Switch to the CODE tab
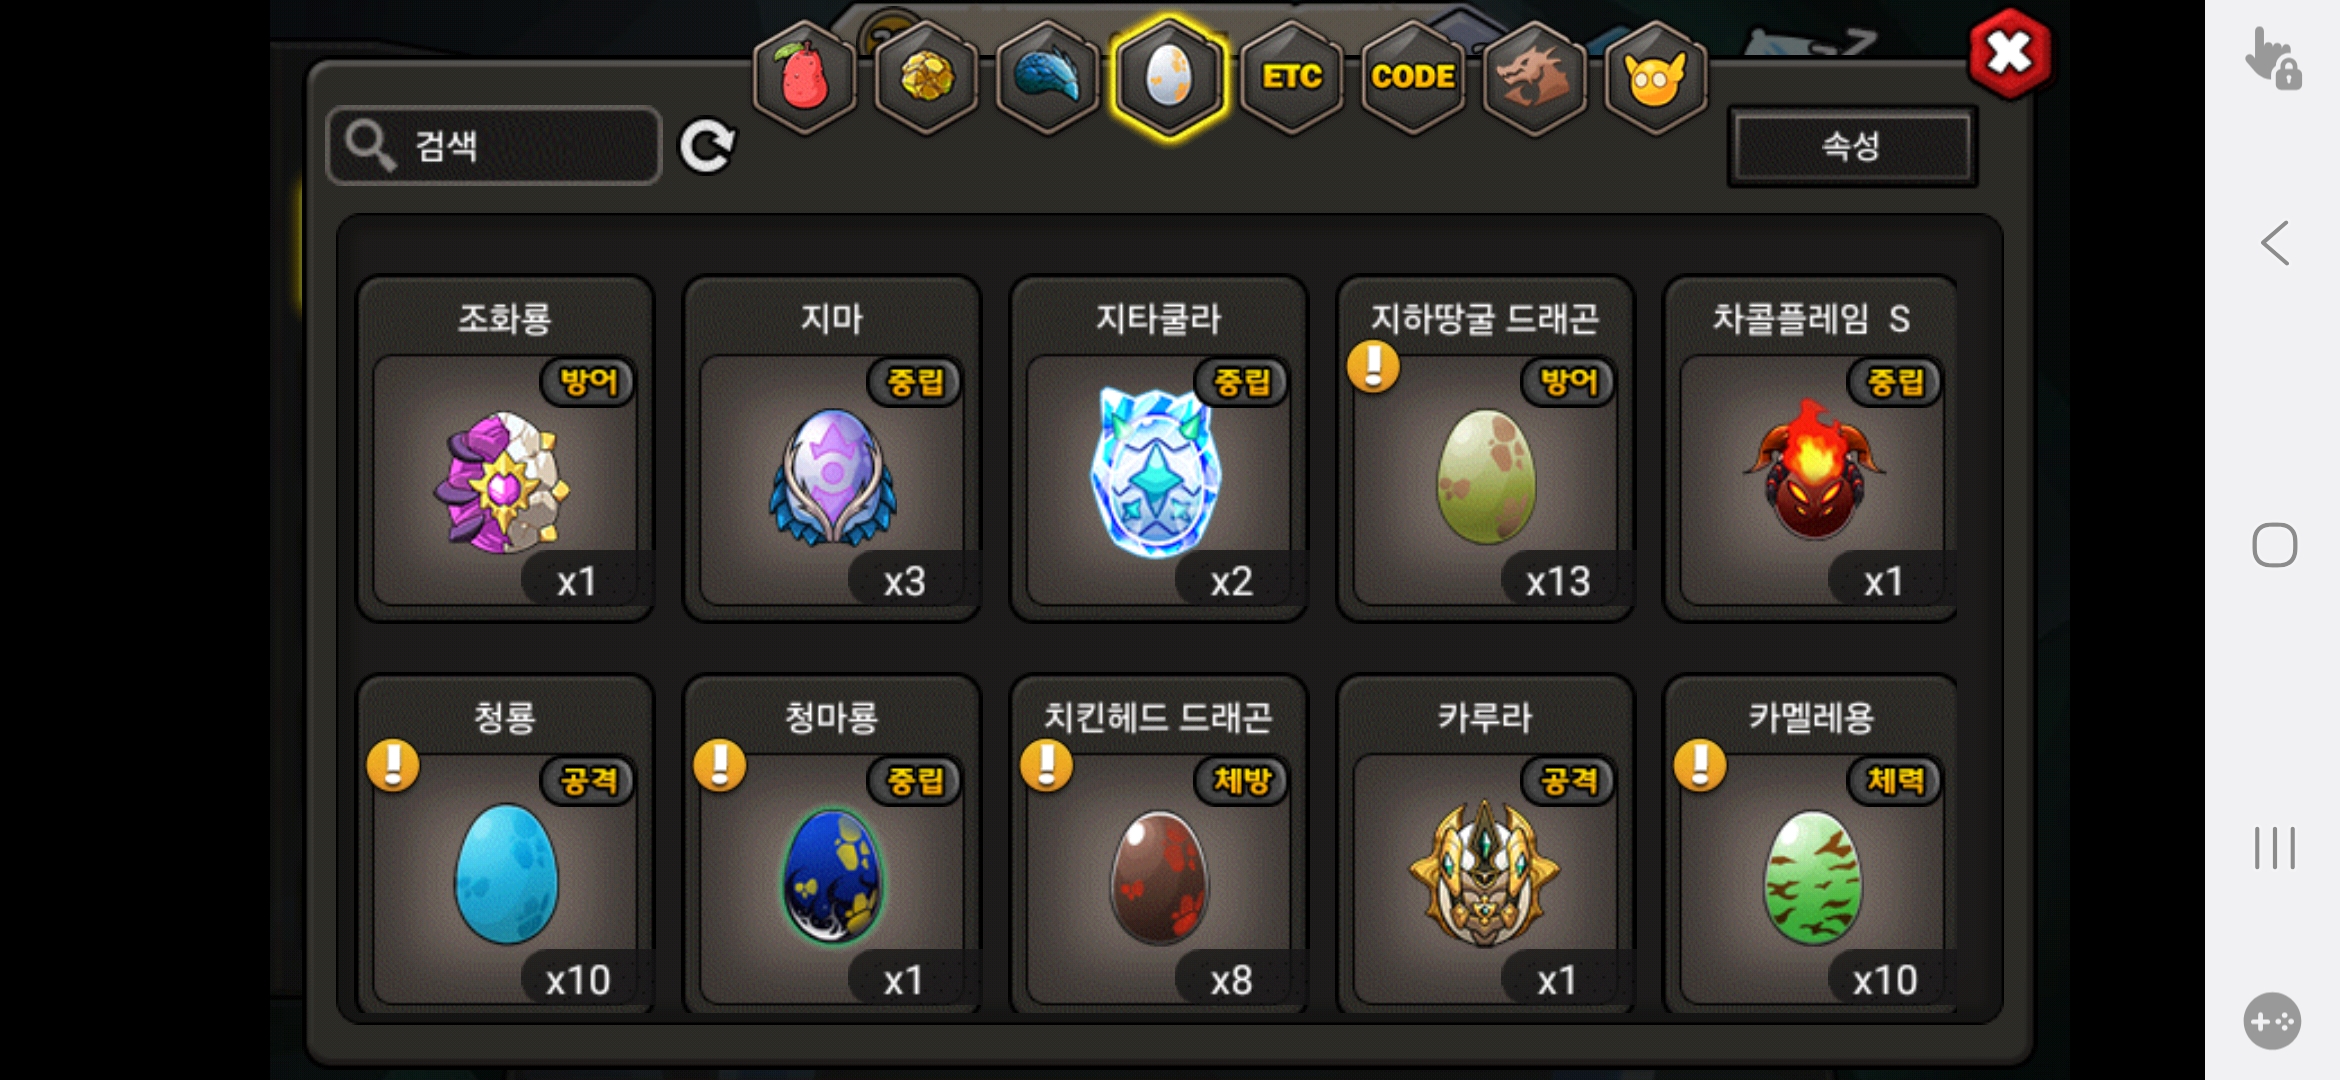2340x1080 pixels. pyautogui.click(x=1413, y=77)
